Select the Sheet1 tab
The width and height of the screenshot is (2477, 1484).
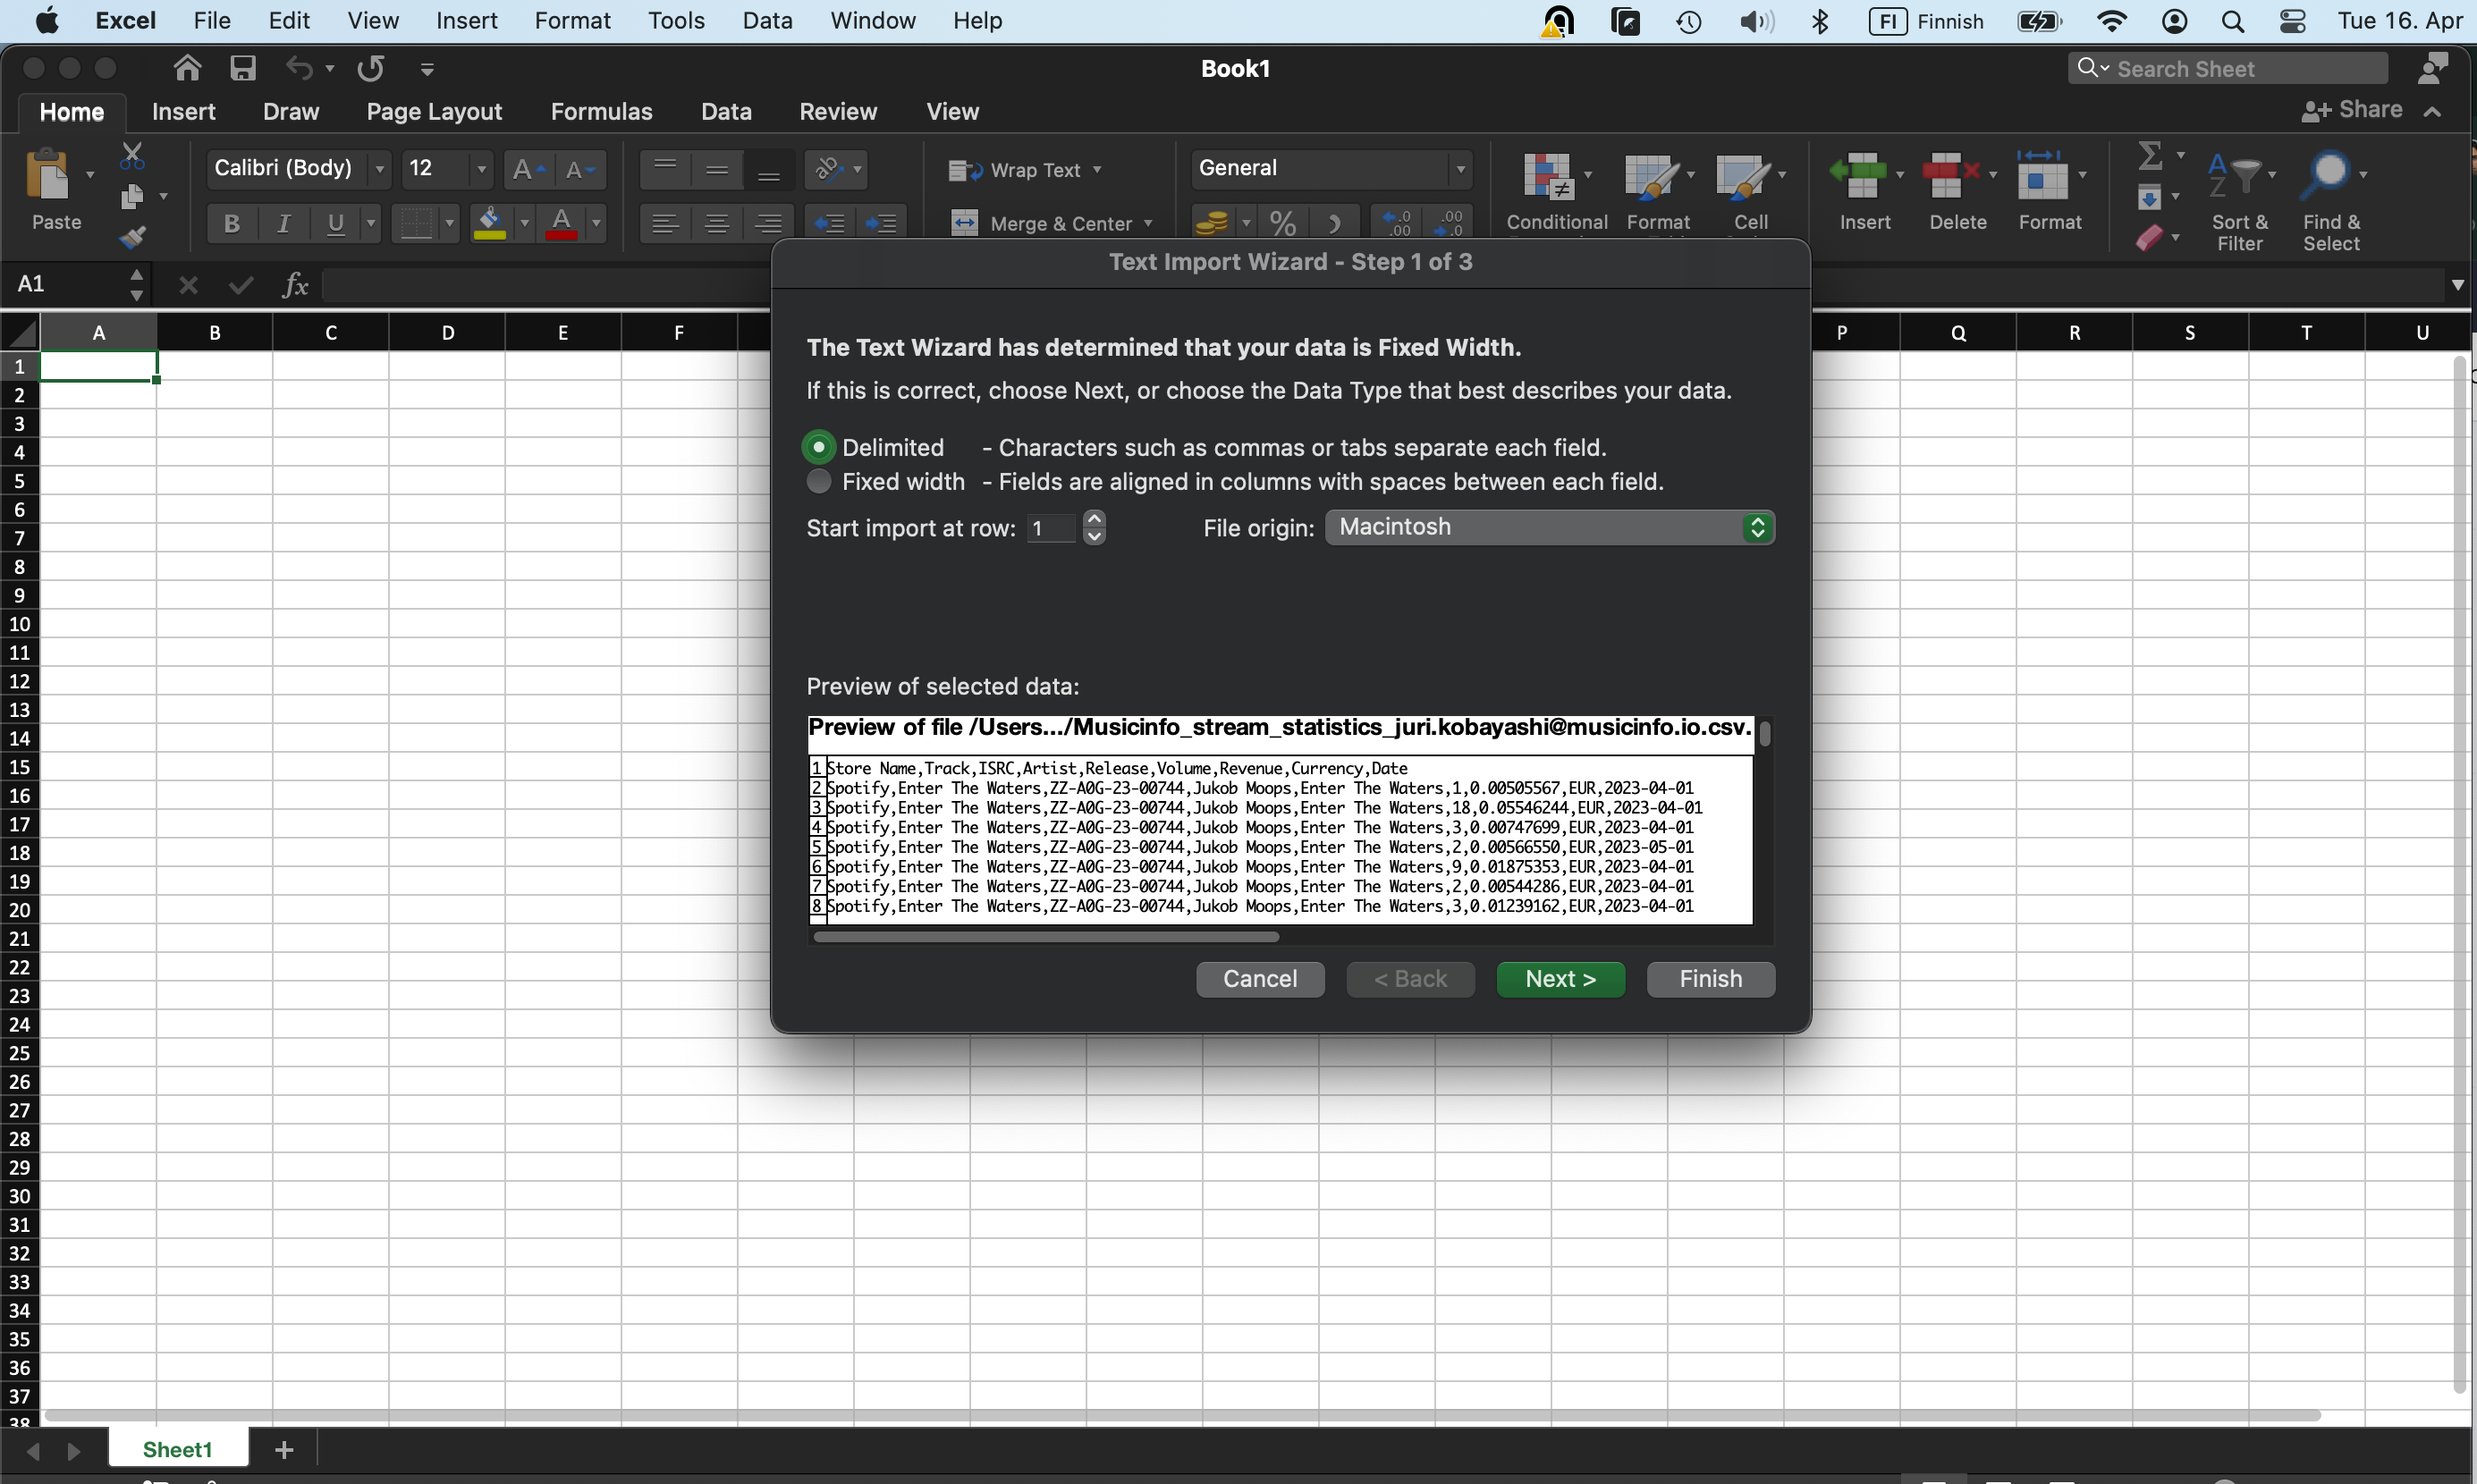177,1450
